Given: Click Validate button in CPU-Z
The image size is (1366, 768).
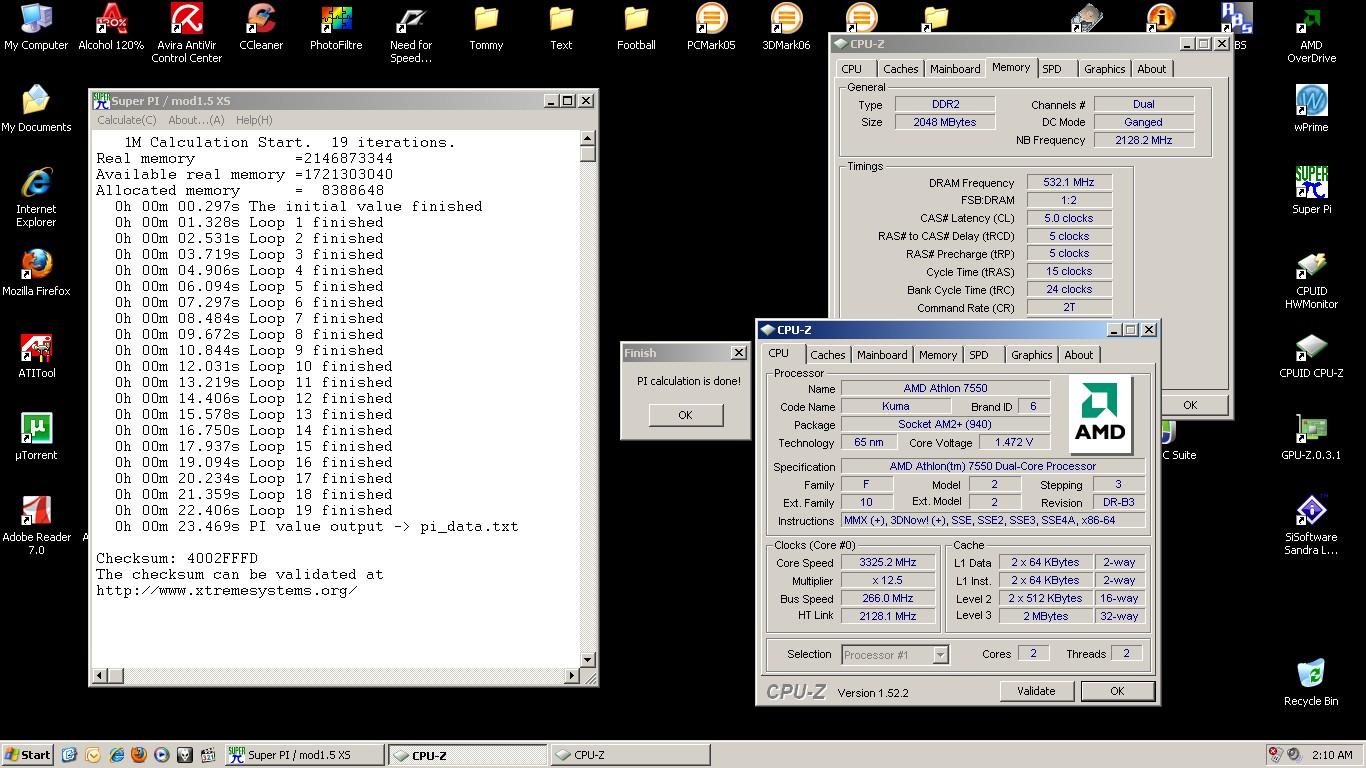Looking at the screenshot, I should click(1036, 691).
